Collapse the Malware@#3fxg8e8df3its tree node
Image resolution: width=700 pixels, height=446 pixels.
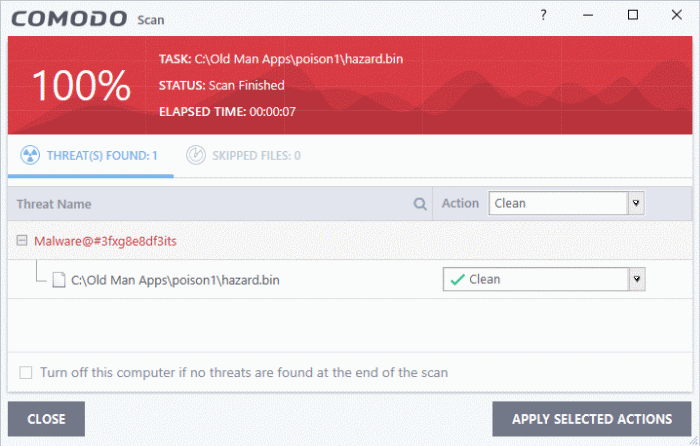pos(21,241)
